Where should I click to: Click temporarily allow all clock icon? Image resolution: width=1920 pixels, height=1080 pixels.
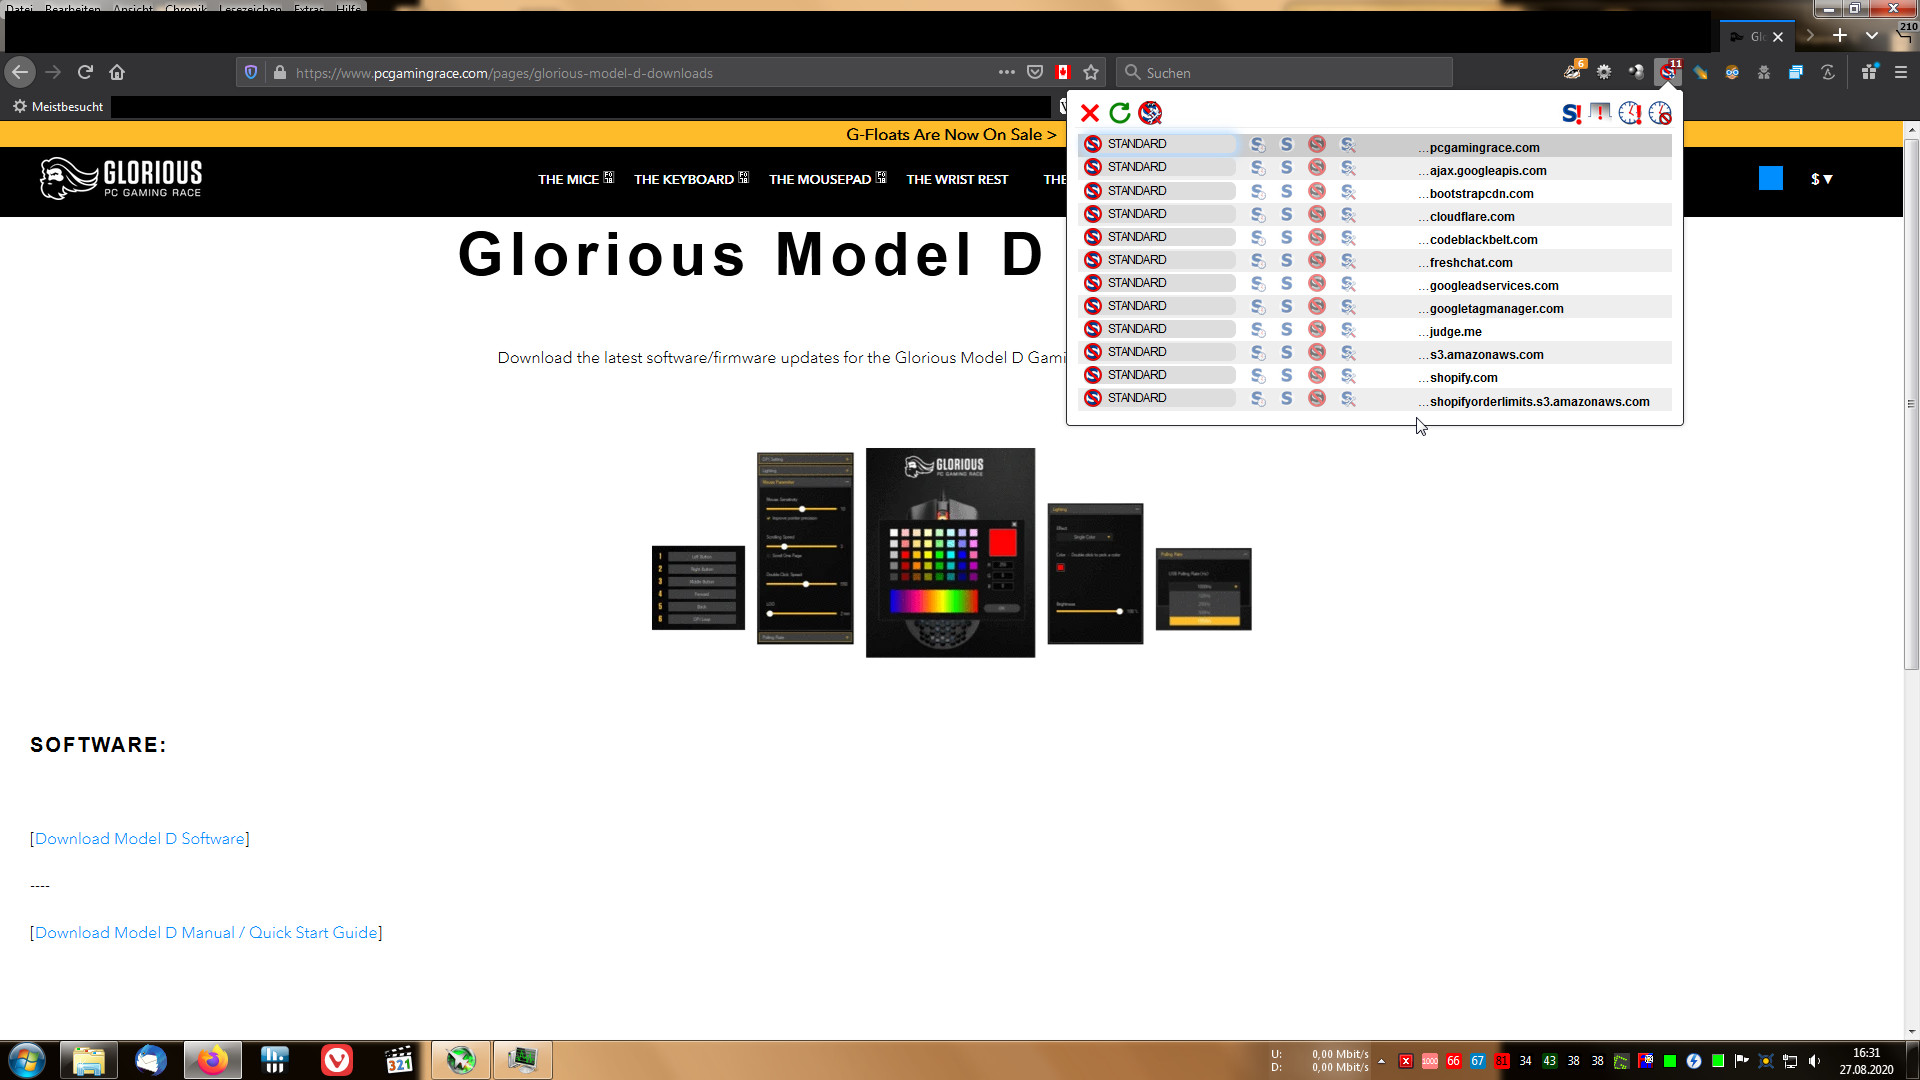point(1630,113)
